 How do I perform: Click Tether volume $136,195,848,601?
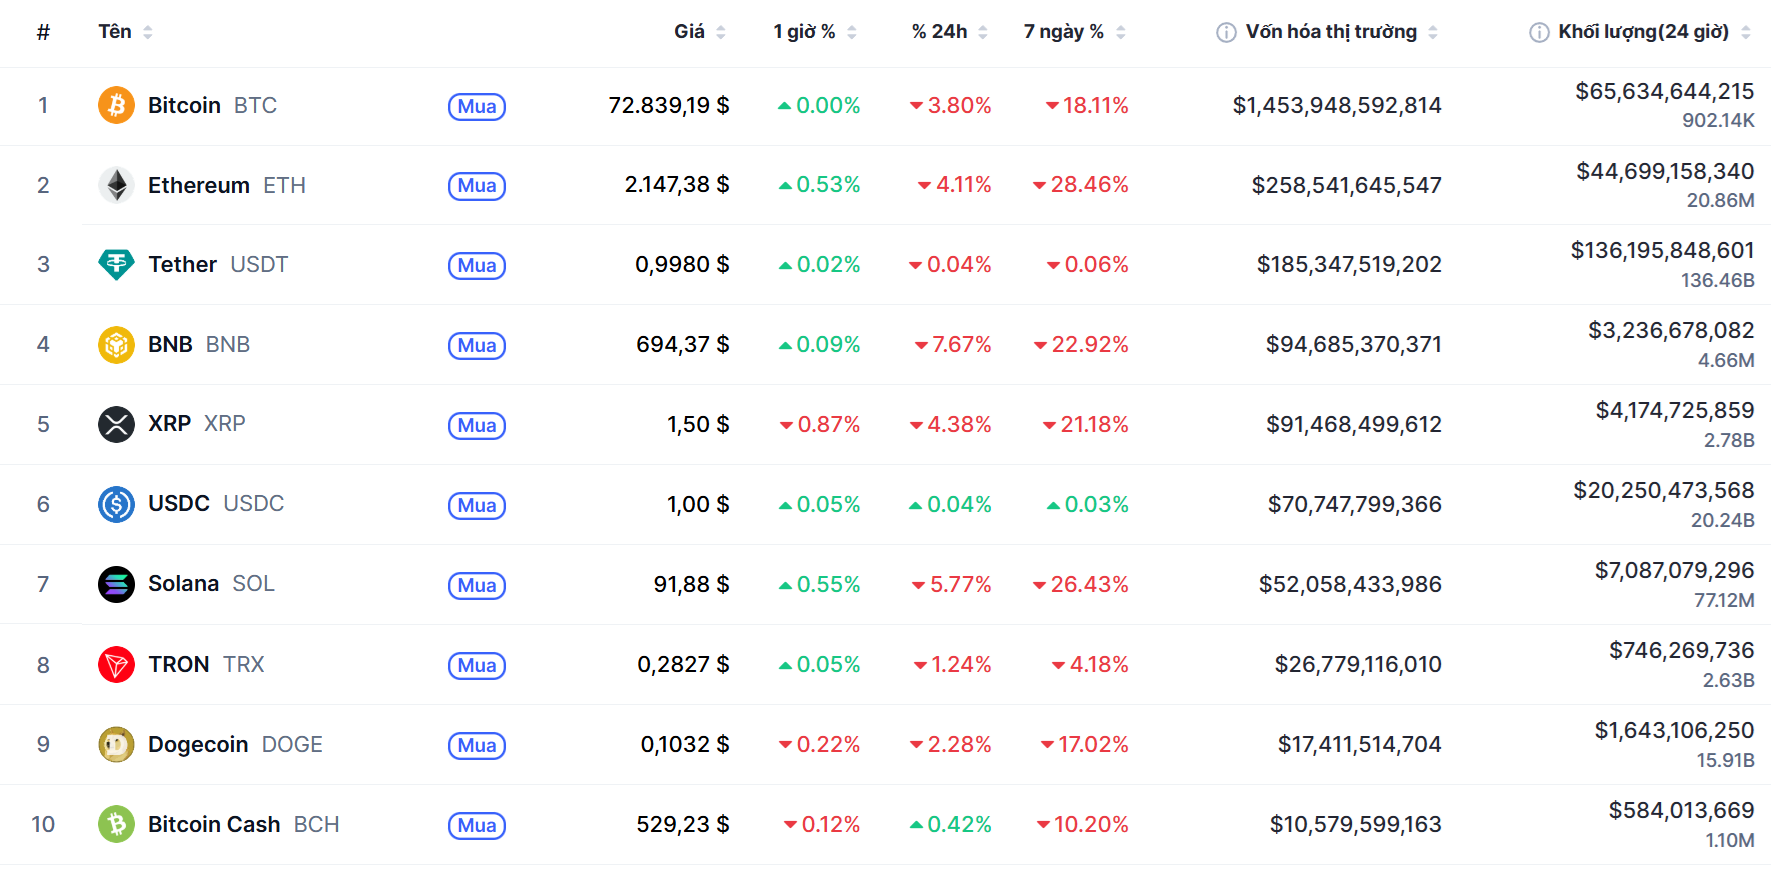[x=1662, y=250]
